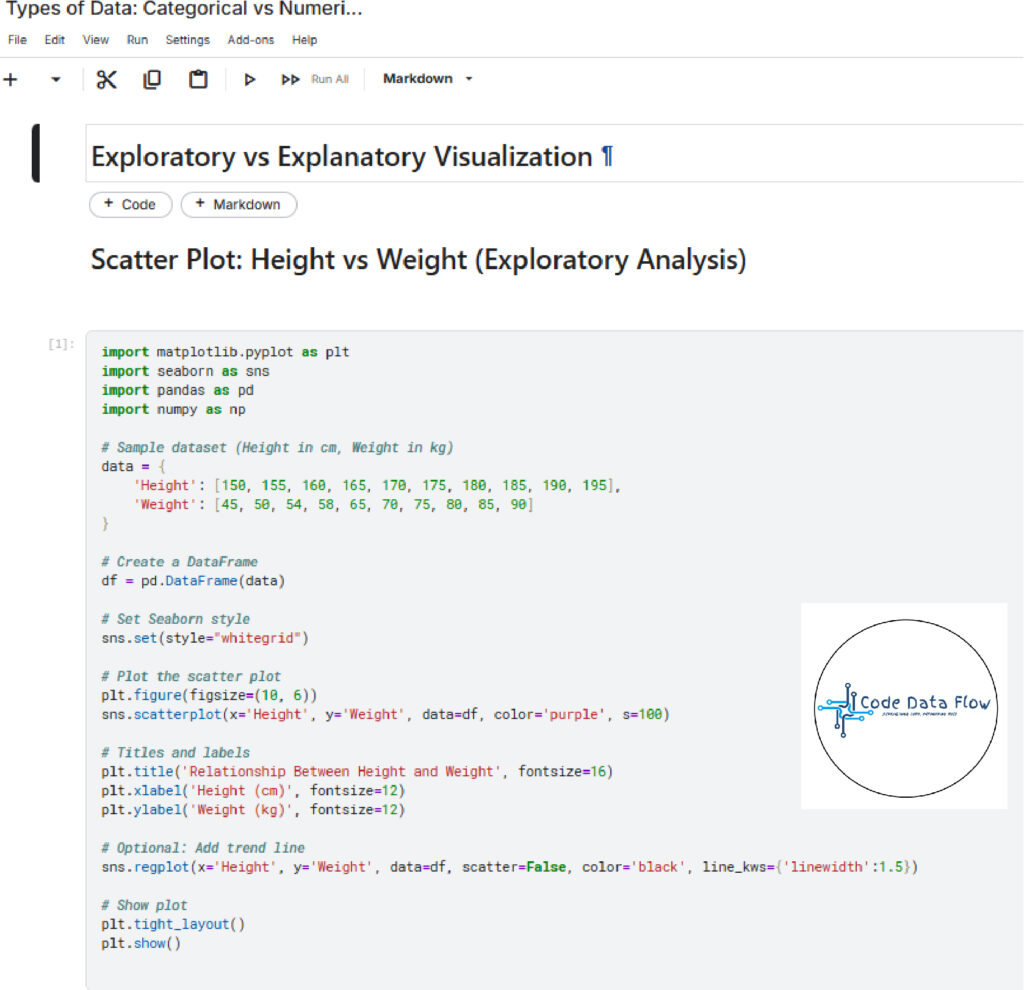Click the 'import pandas as pd' line
Screen dimensions: 1024x990
pyautogui.click(x=178, y=390)
